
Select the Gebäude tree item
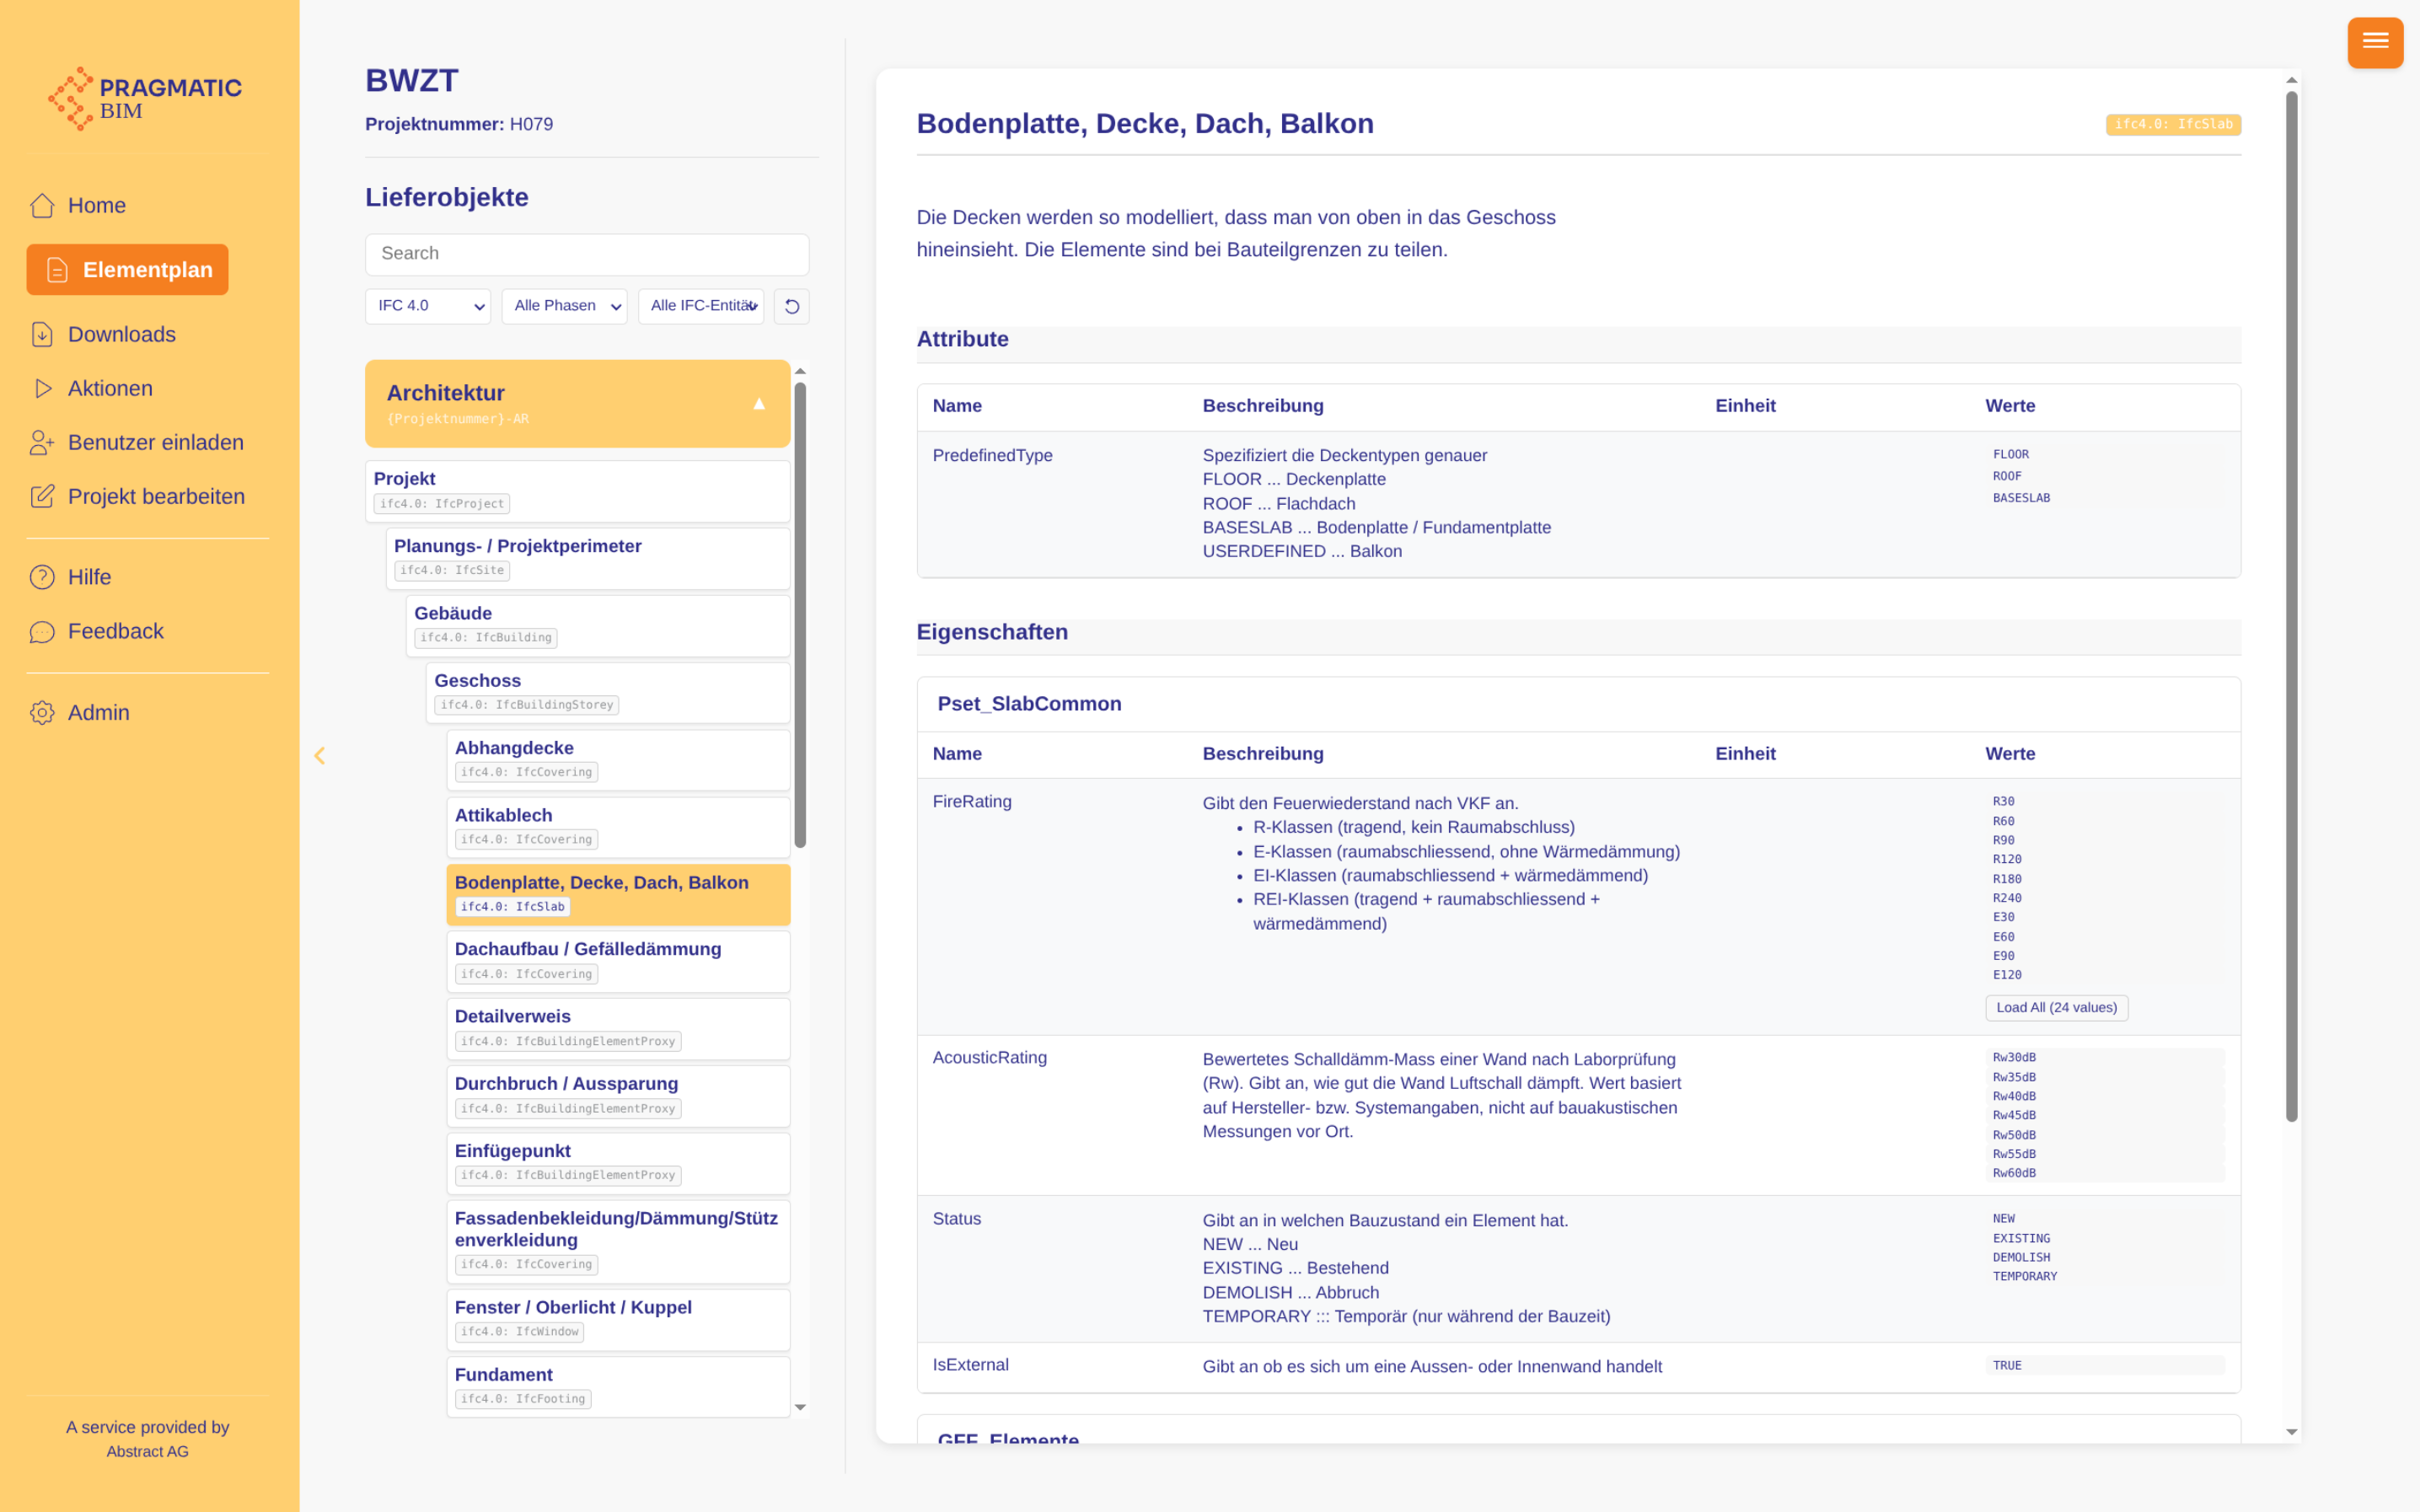(598, 625)
